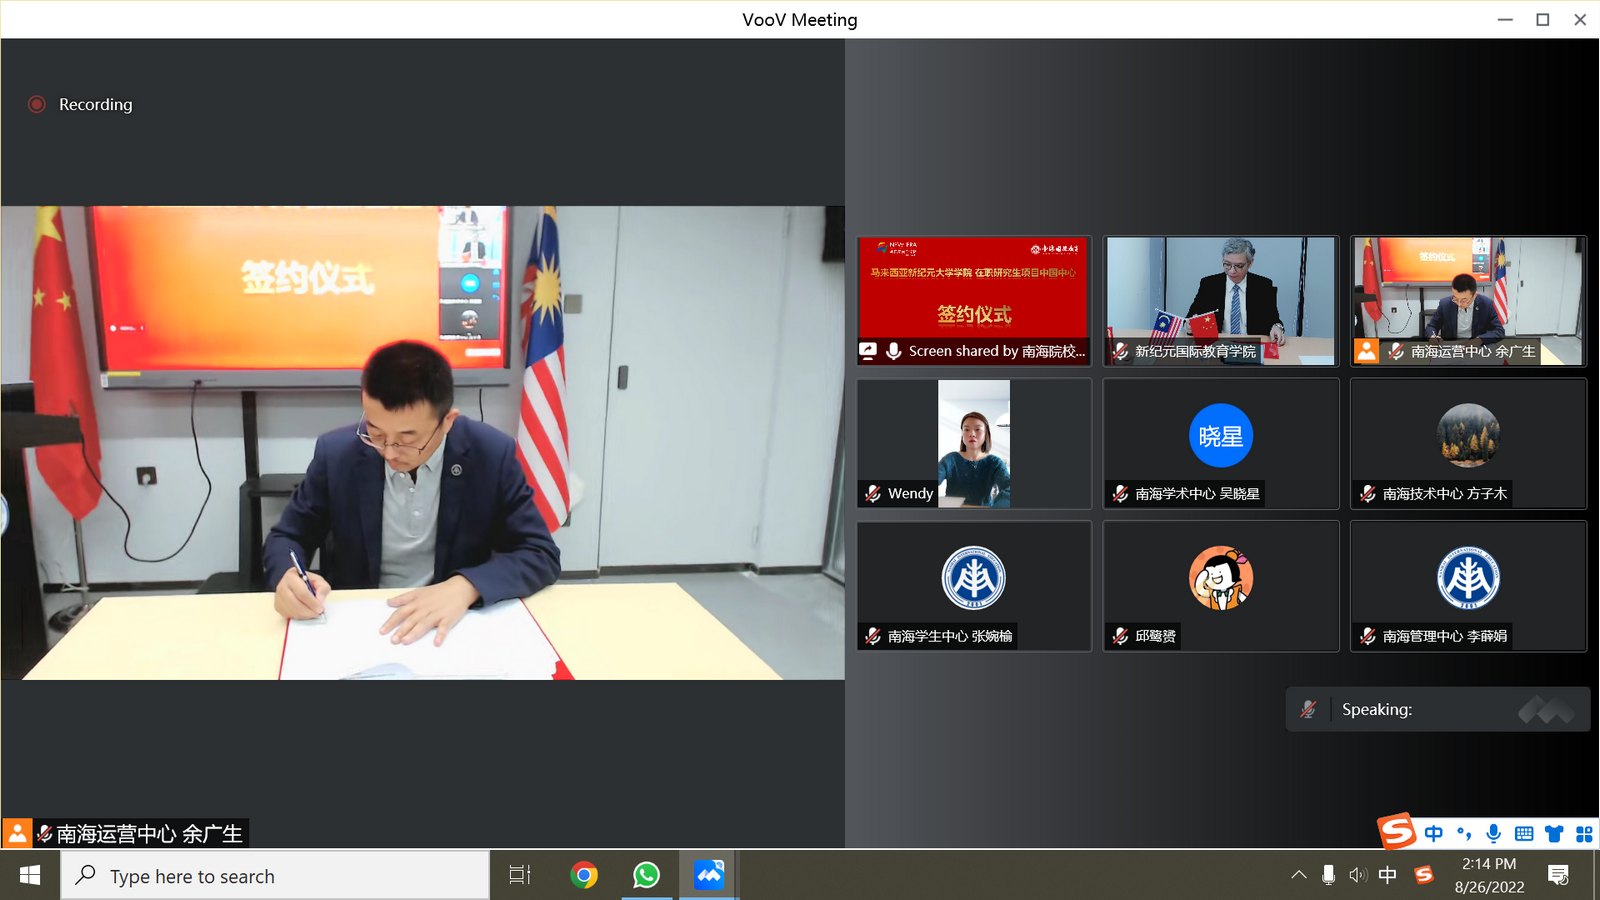Click muted mic icon of 南海管理中心 李薛娟
Viewport: 1600px width, 900px height.
[1368, 636]
